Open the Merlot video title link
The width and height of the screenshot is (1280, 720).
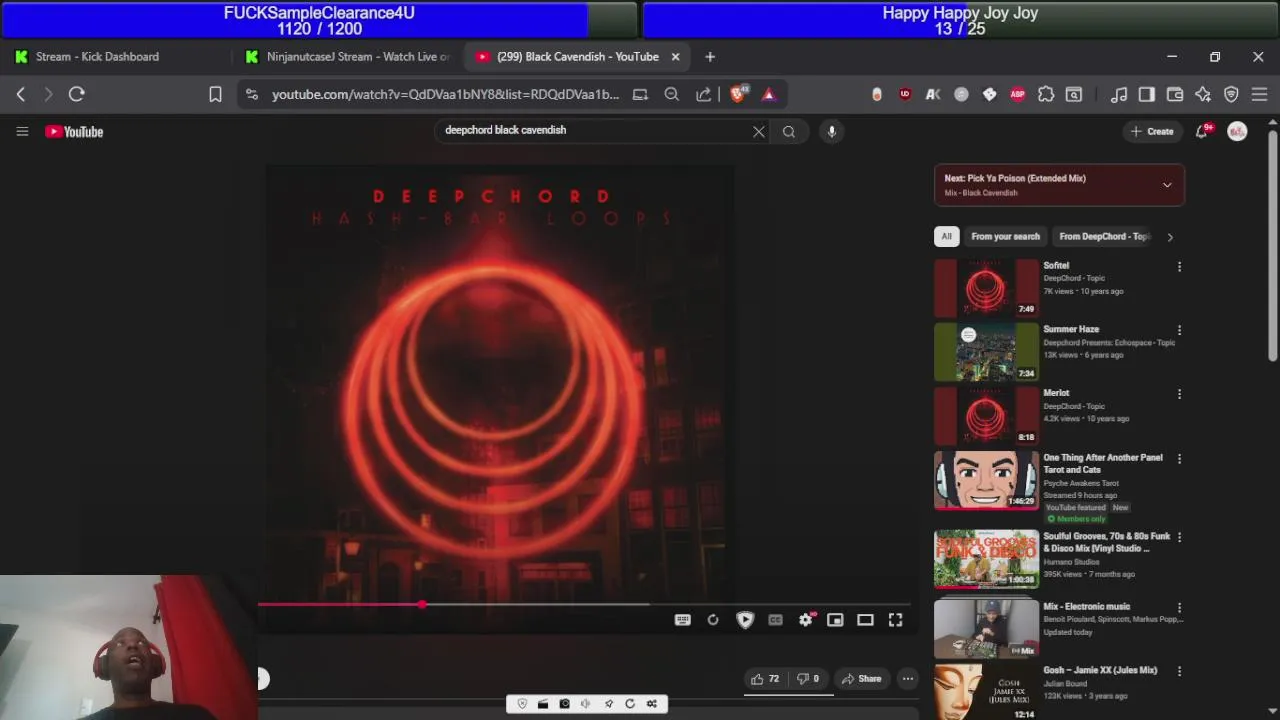[x=1056, y=393]
